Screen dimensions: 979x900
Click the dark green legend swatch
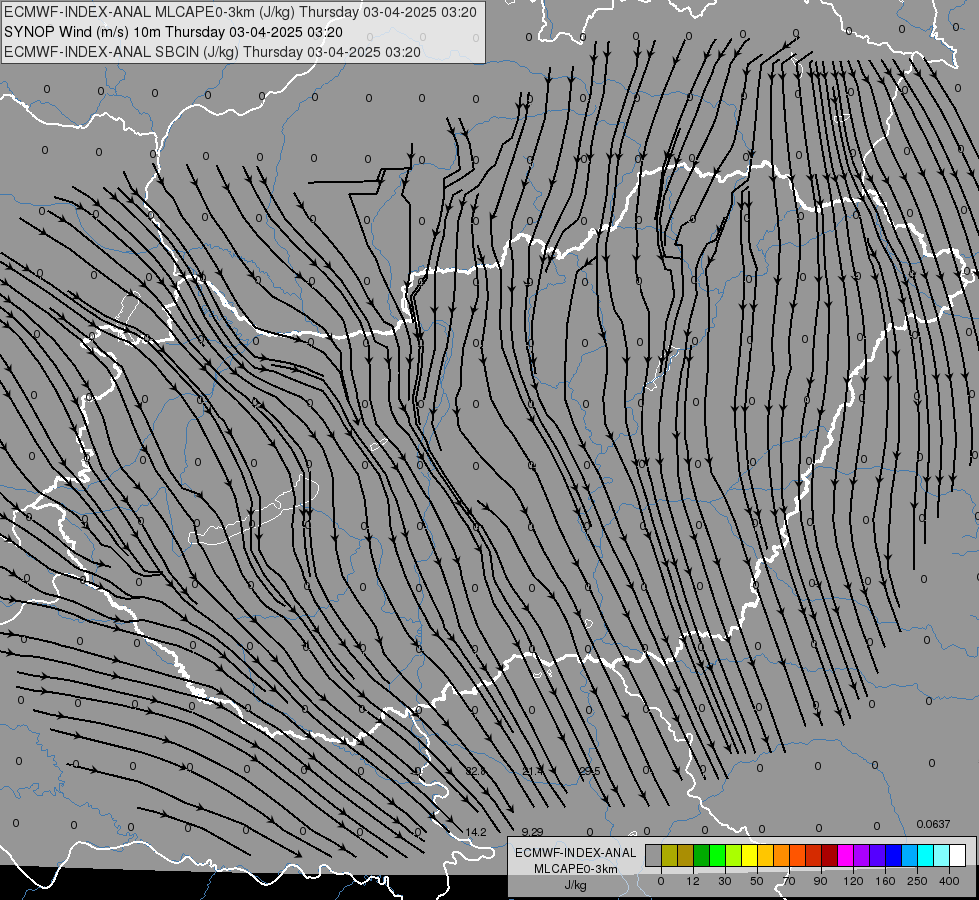point(702,855)
